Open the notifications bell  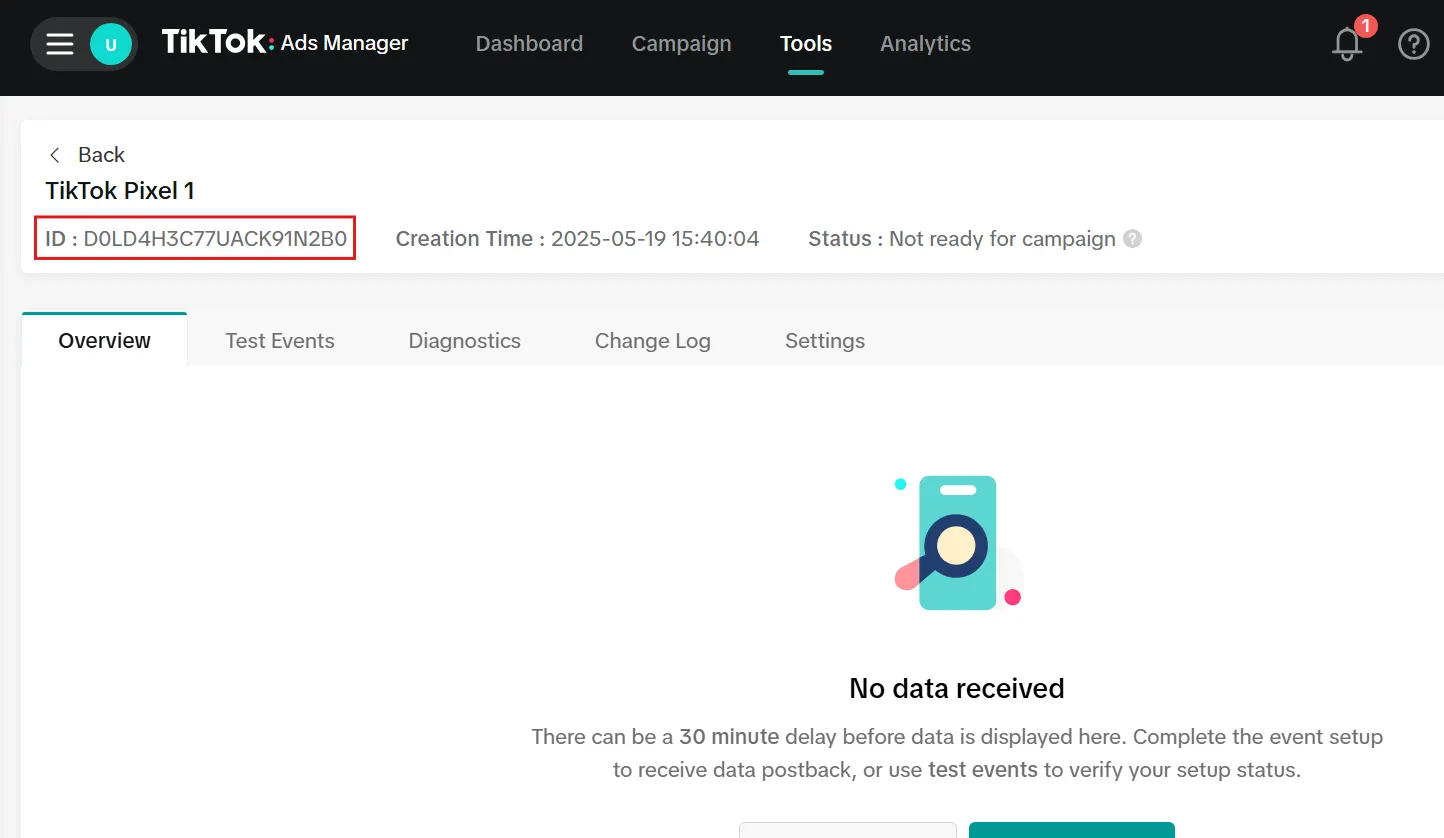pyautogui.click(x=1348, y=44)
